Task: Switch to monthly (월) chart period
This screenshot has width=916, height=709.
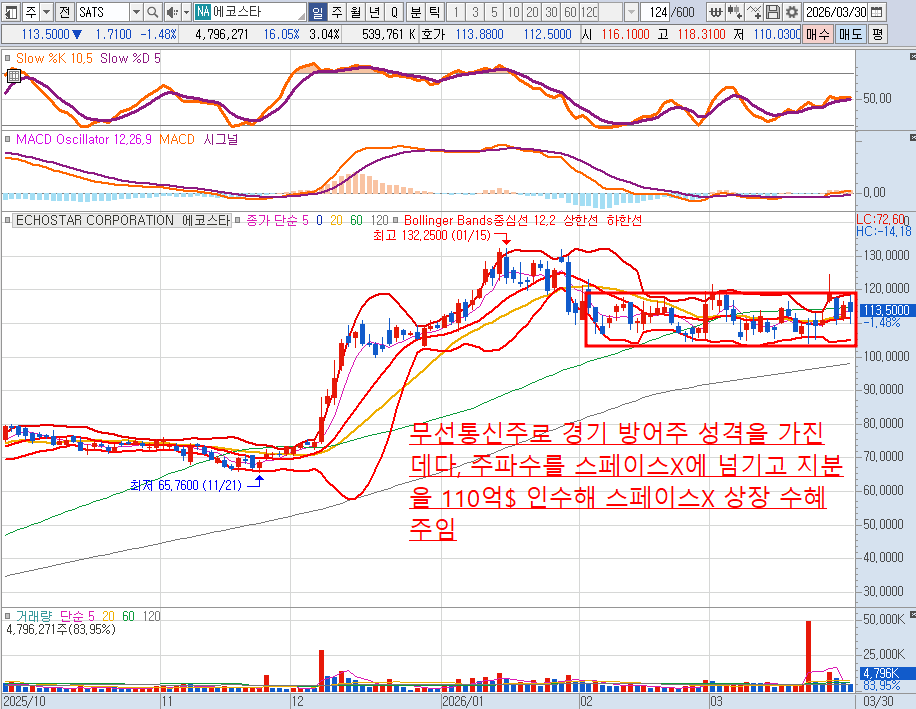Action: [355, 12]
